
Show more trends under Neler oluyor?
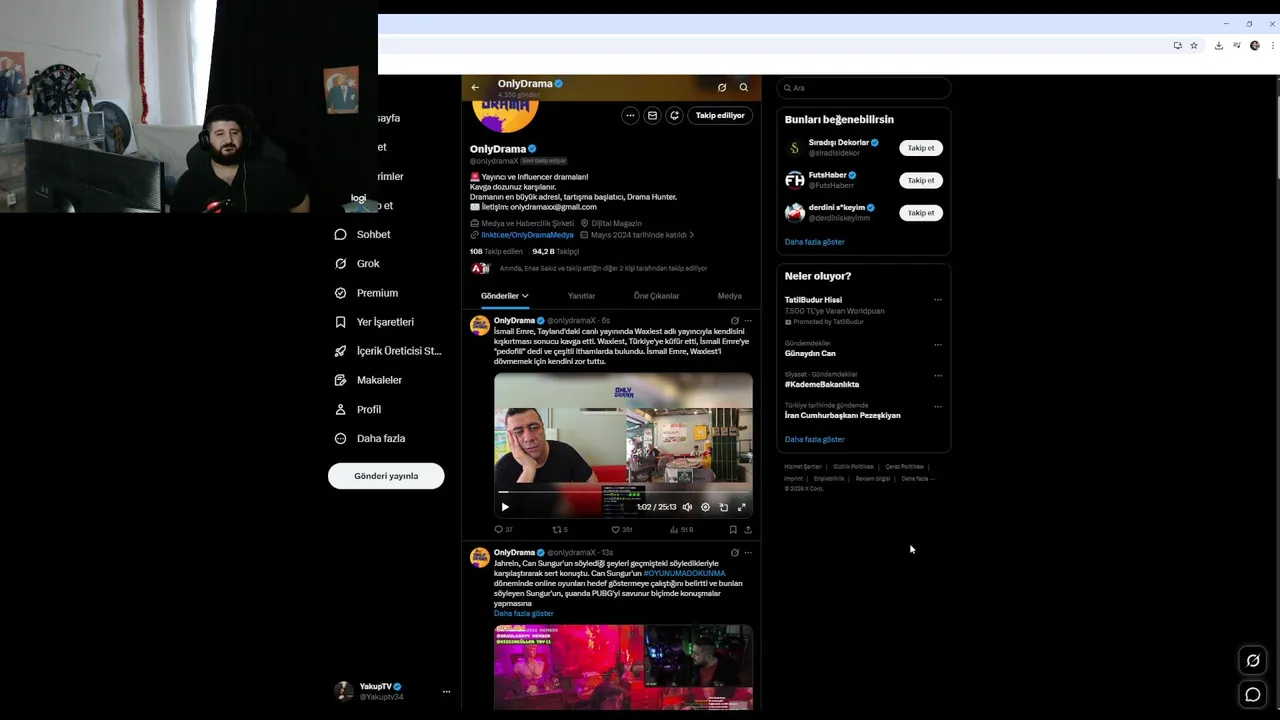tap(814, 440)
